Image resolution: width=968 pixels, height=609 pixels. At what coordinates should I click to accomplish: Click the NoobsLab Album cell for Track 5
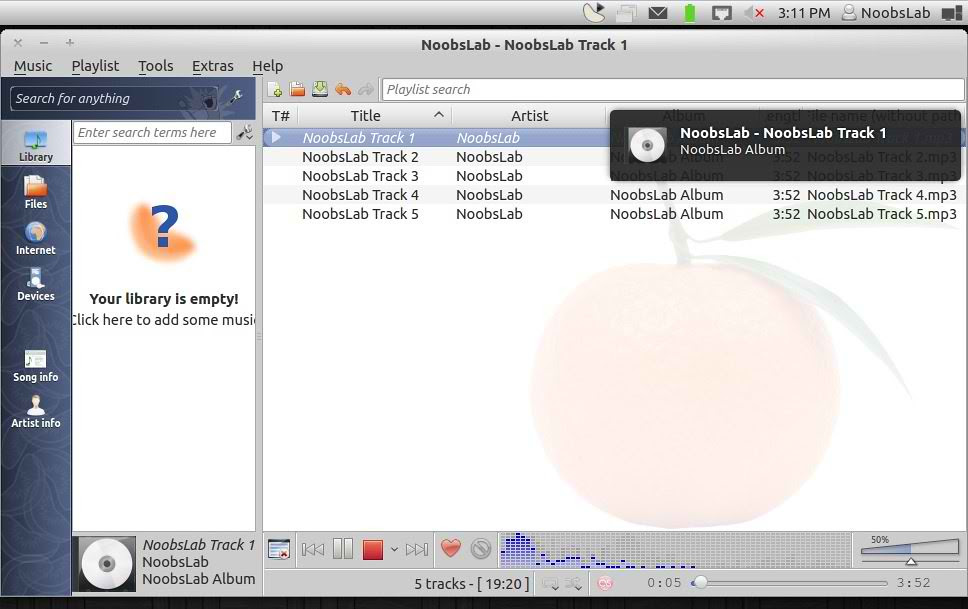tap(667, 214)
